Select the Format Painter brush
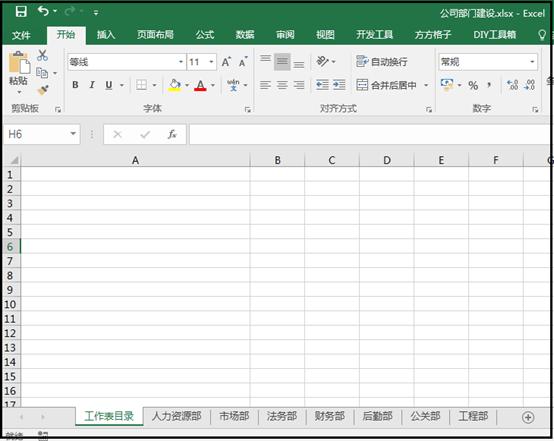 click(43, 90)
